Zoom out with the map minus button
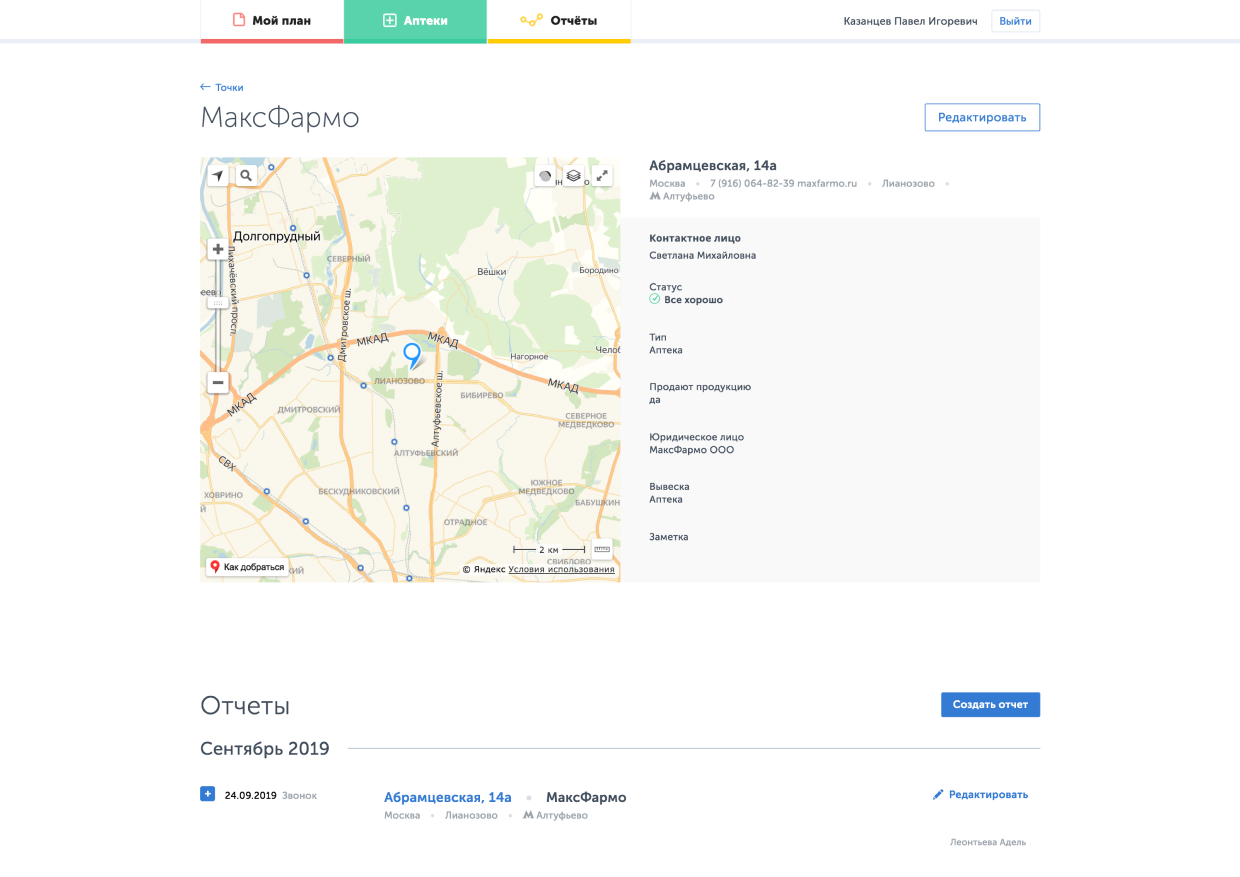Image resolution: width=1240 pixels, height=877 pixels. (218, 382)
